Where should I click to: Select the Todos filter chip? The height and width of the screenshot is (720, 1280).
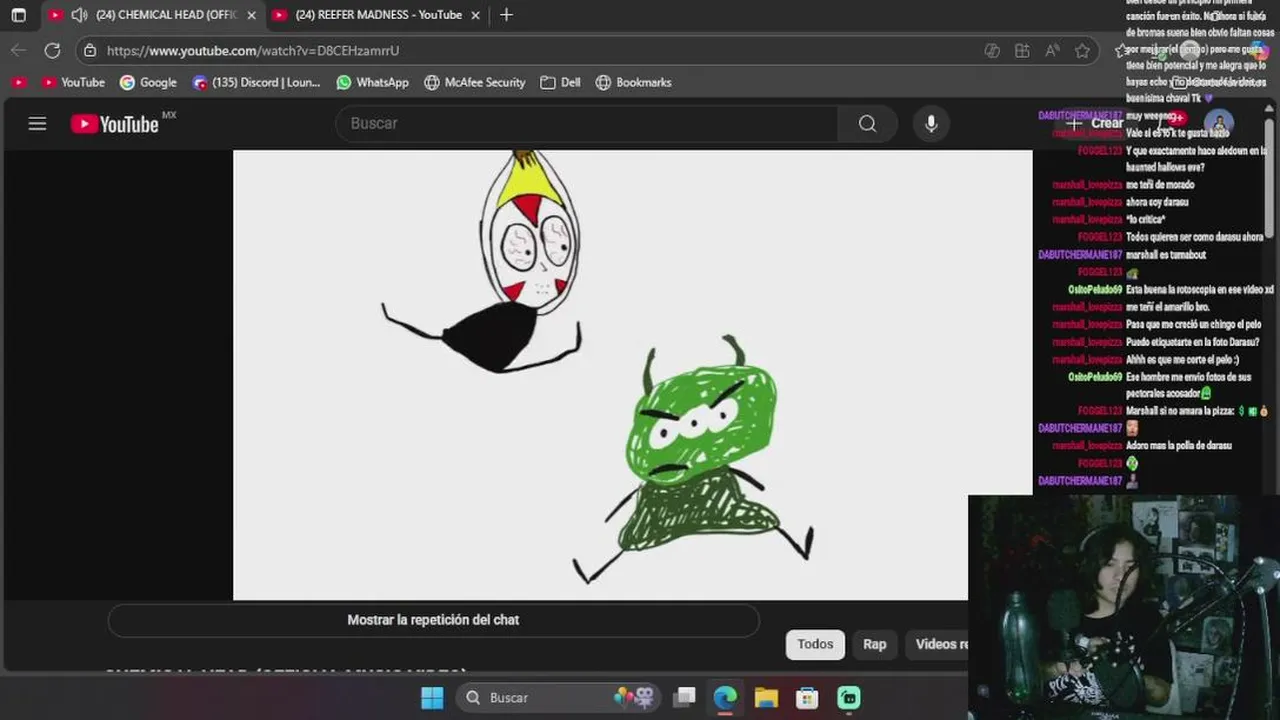tap(815, 645)
